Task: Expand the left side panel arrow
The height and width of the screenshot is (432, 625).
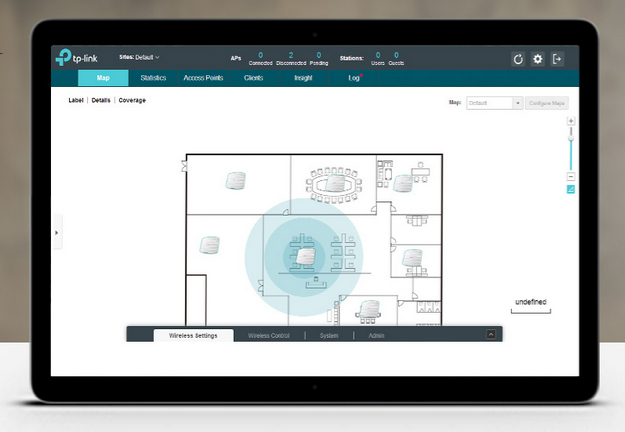Action: tap(56, 232)
